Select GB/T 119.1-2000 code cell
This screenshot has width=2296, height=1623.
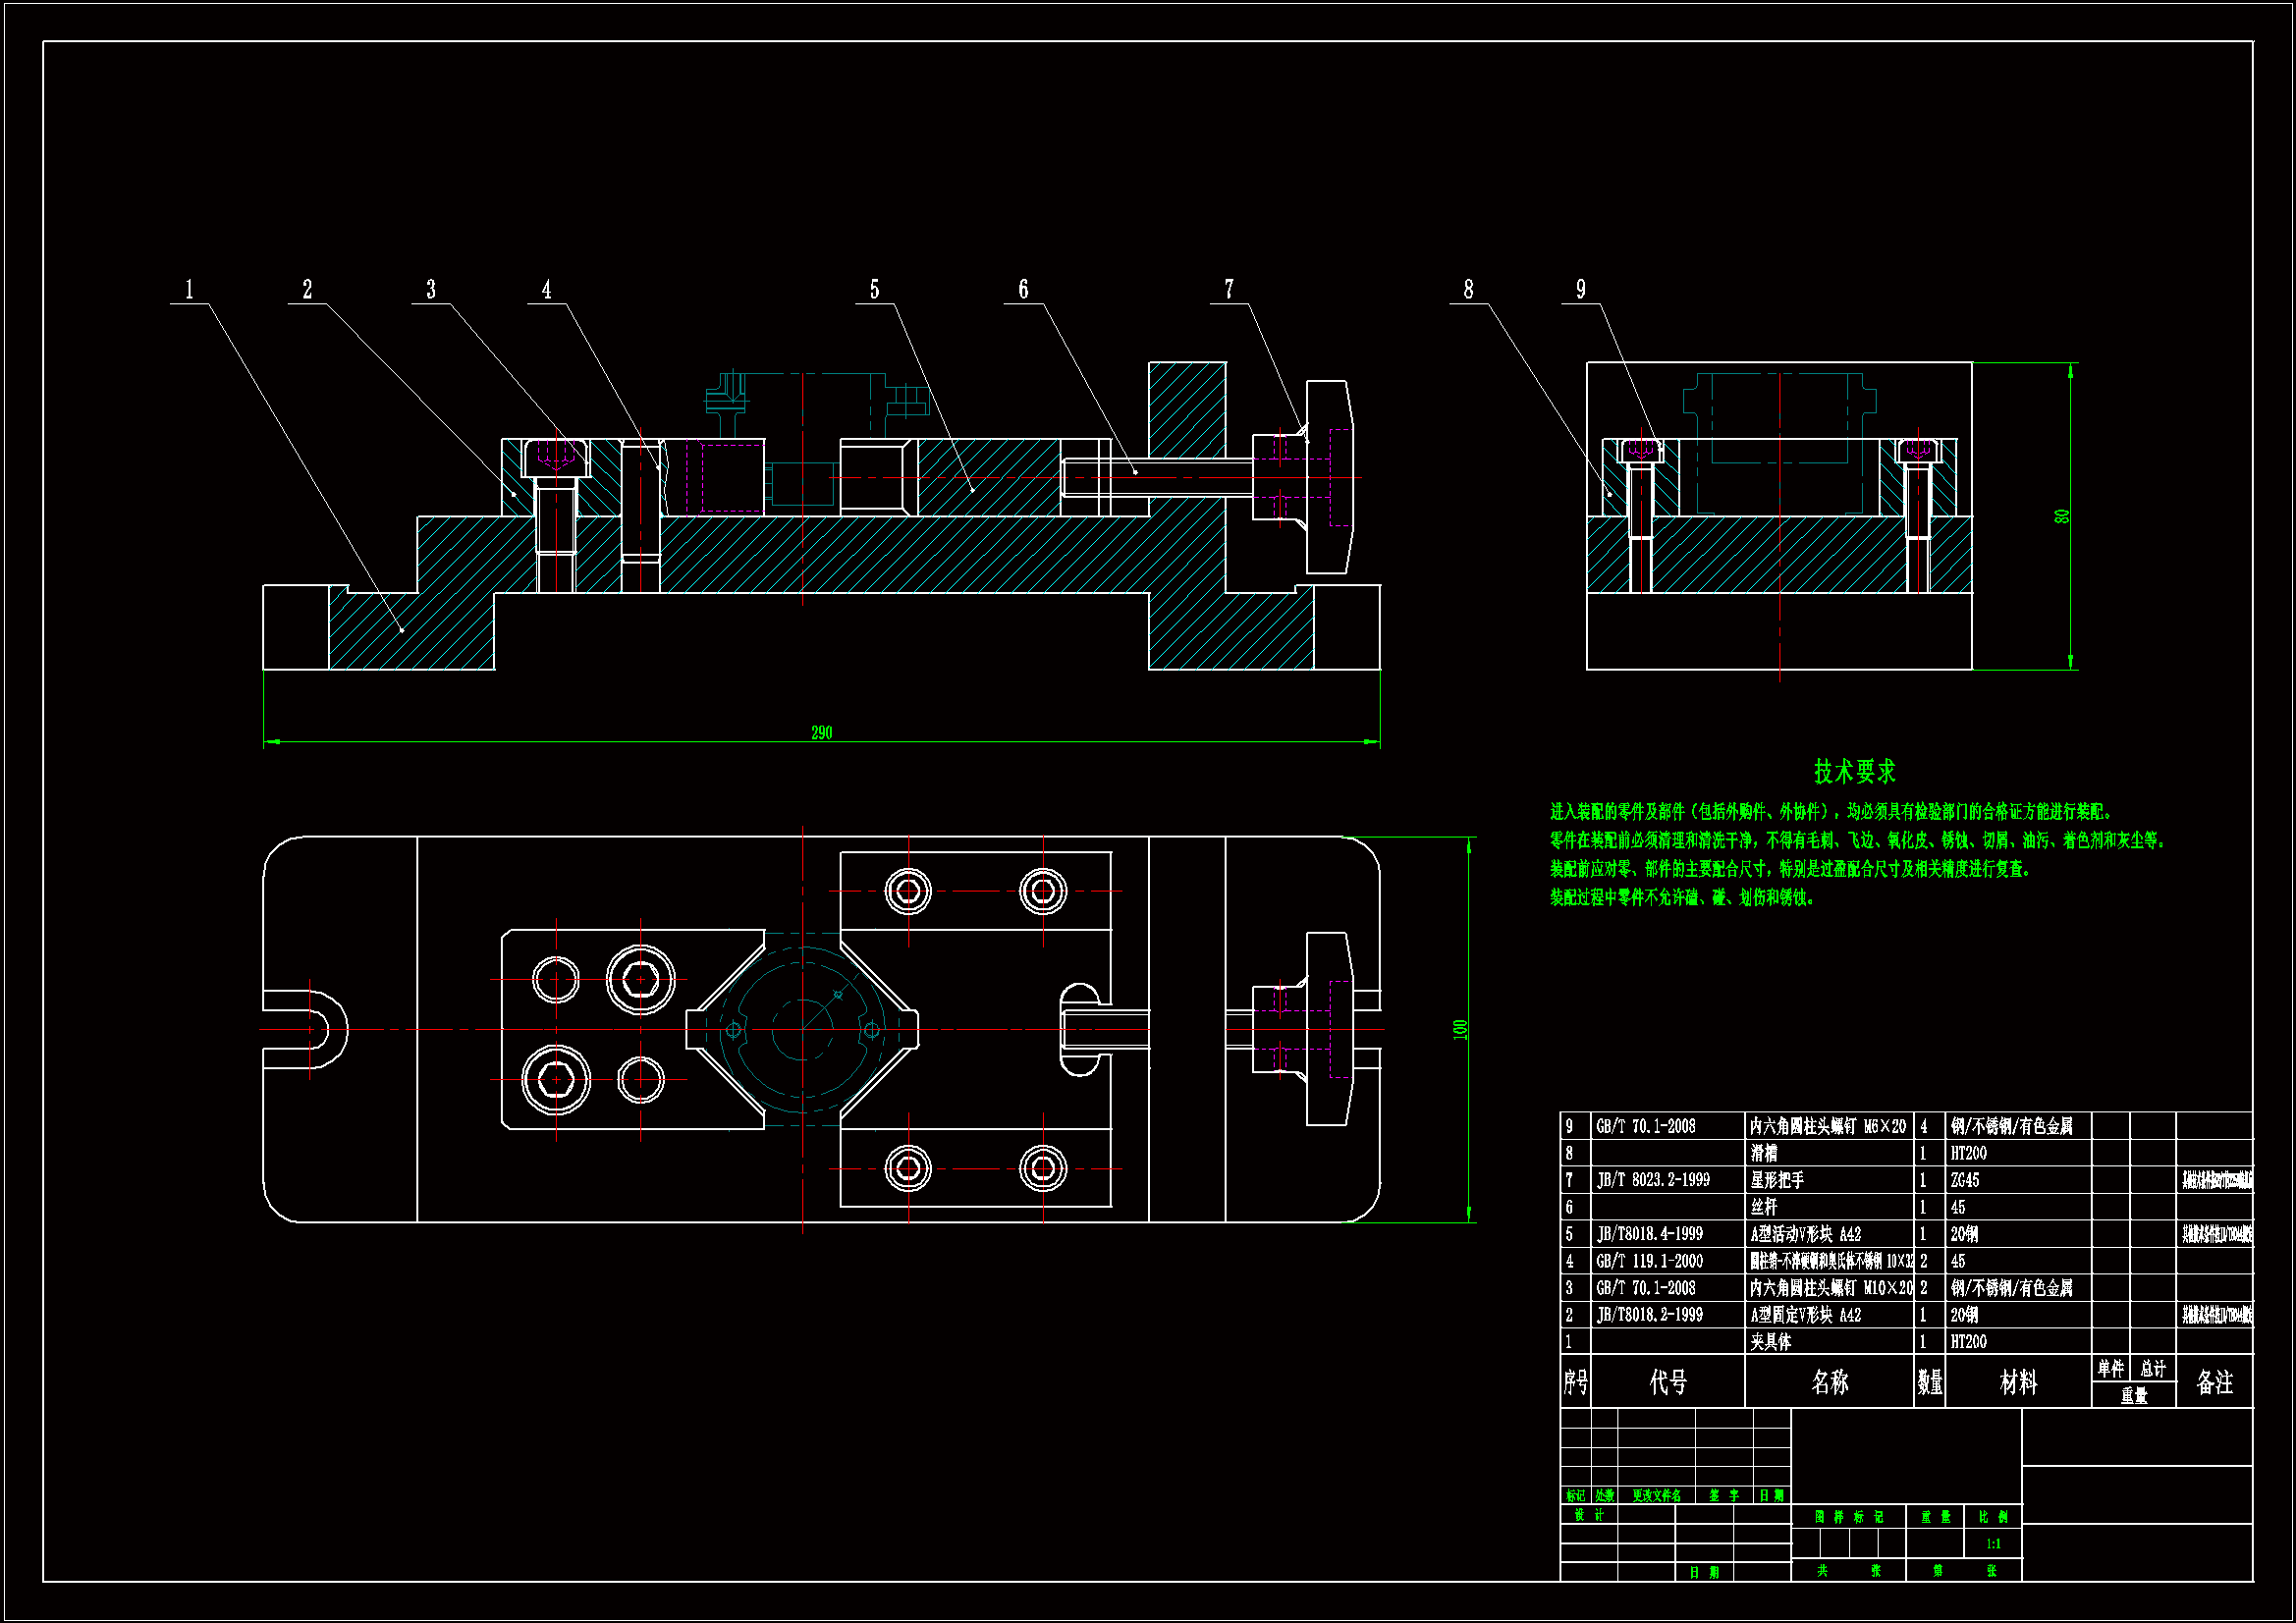[x=1649, y=1261]
